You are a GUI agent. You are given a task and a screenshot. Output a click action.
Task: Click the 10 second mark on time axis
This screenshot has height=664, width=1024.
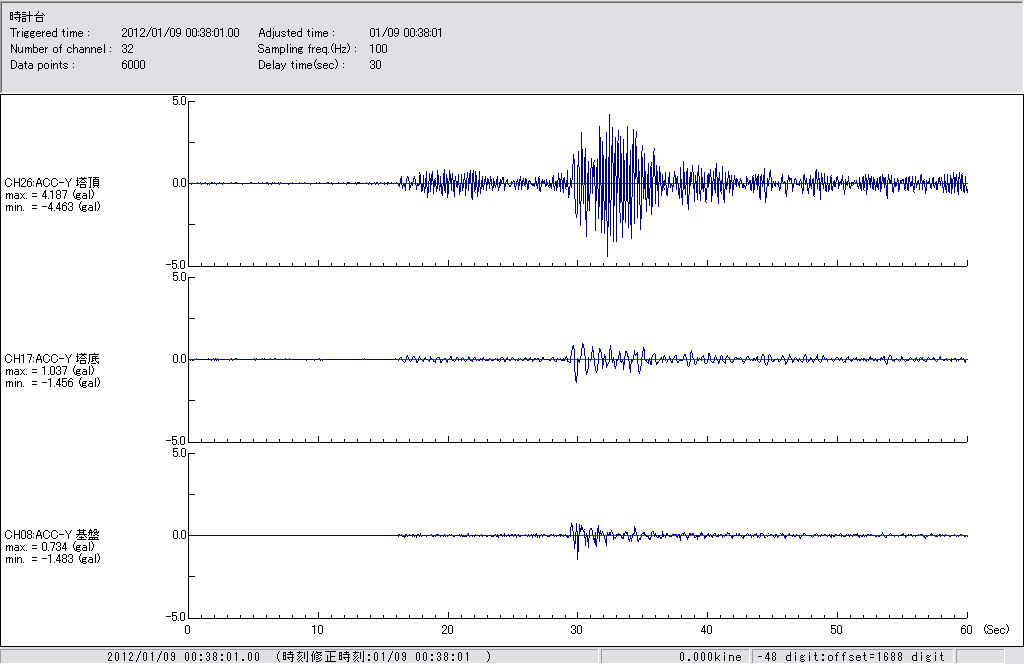pyautogui.click(x=317, y=630)
